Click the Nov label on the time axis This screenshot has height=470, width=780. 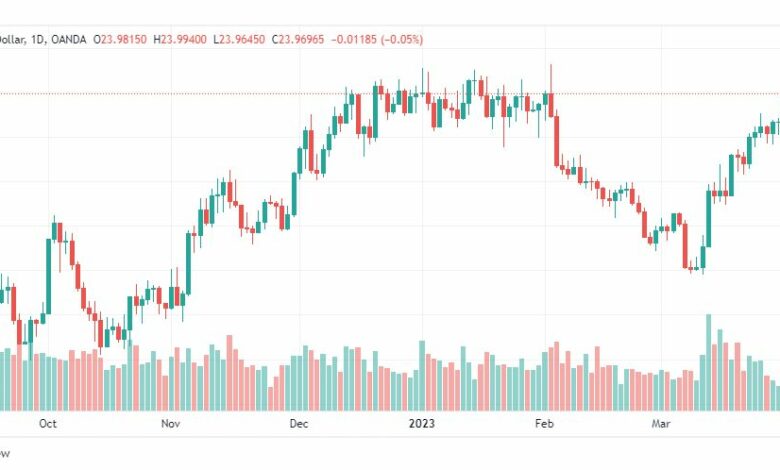pos(170,423)
